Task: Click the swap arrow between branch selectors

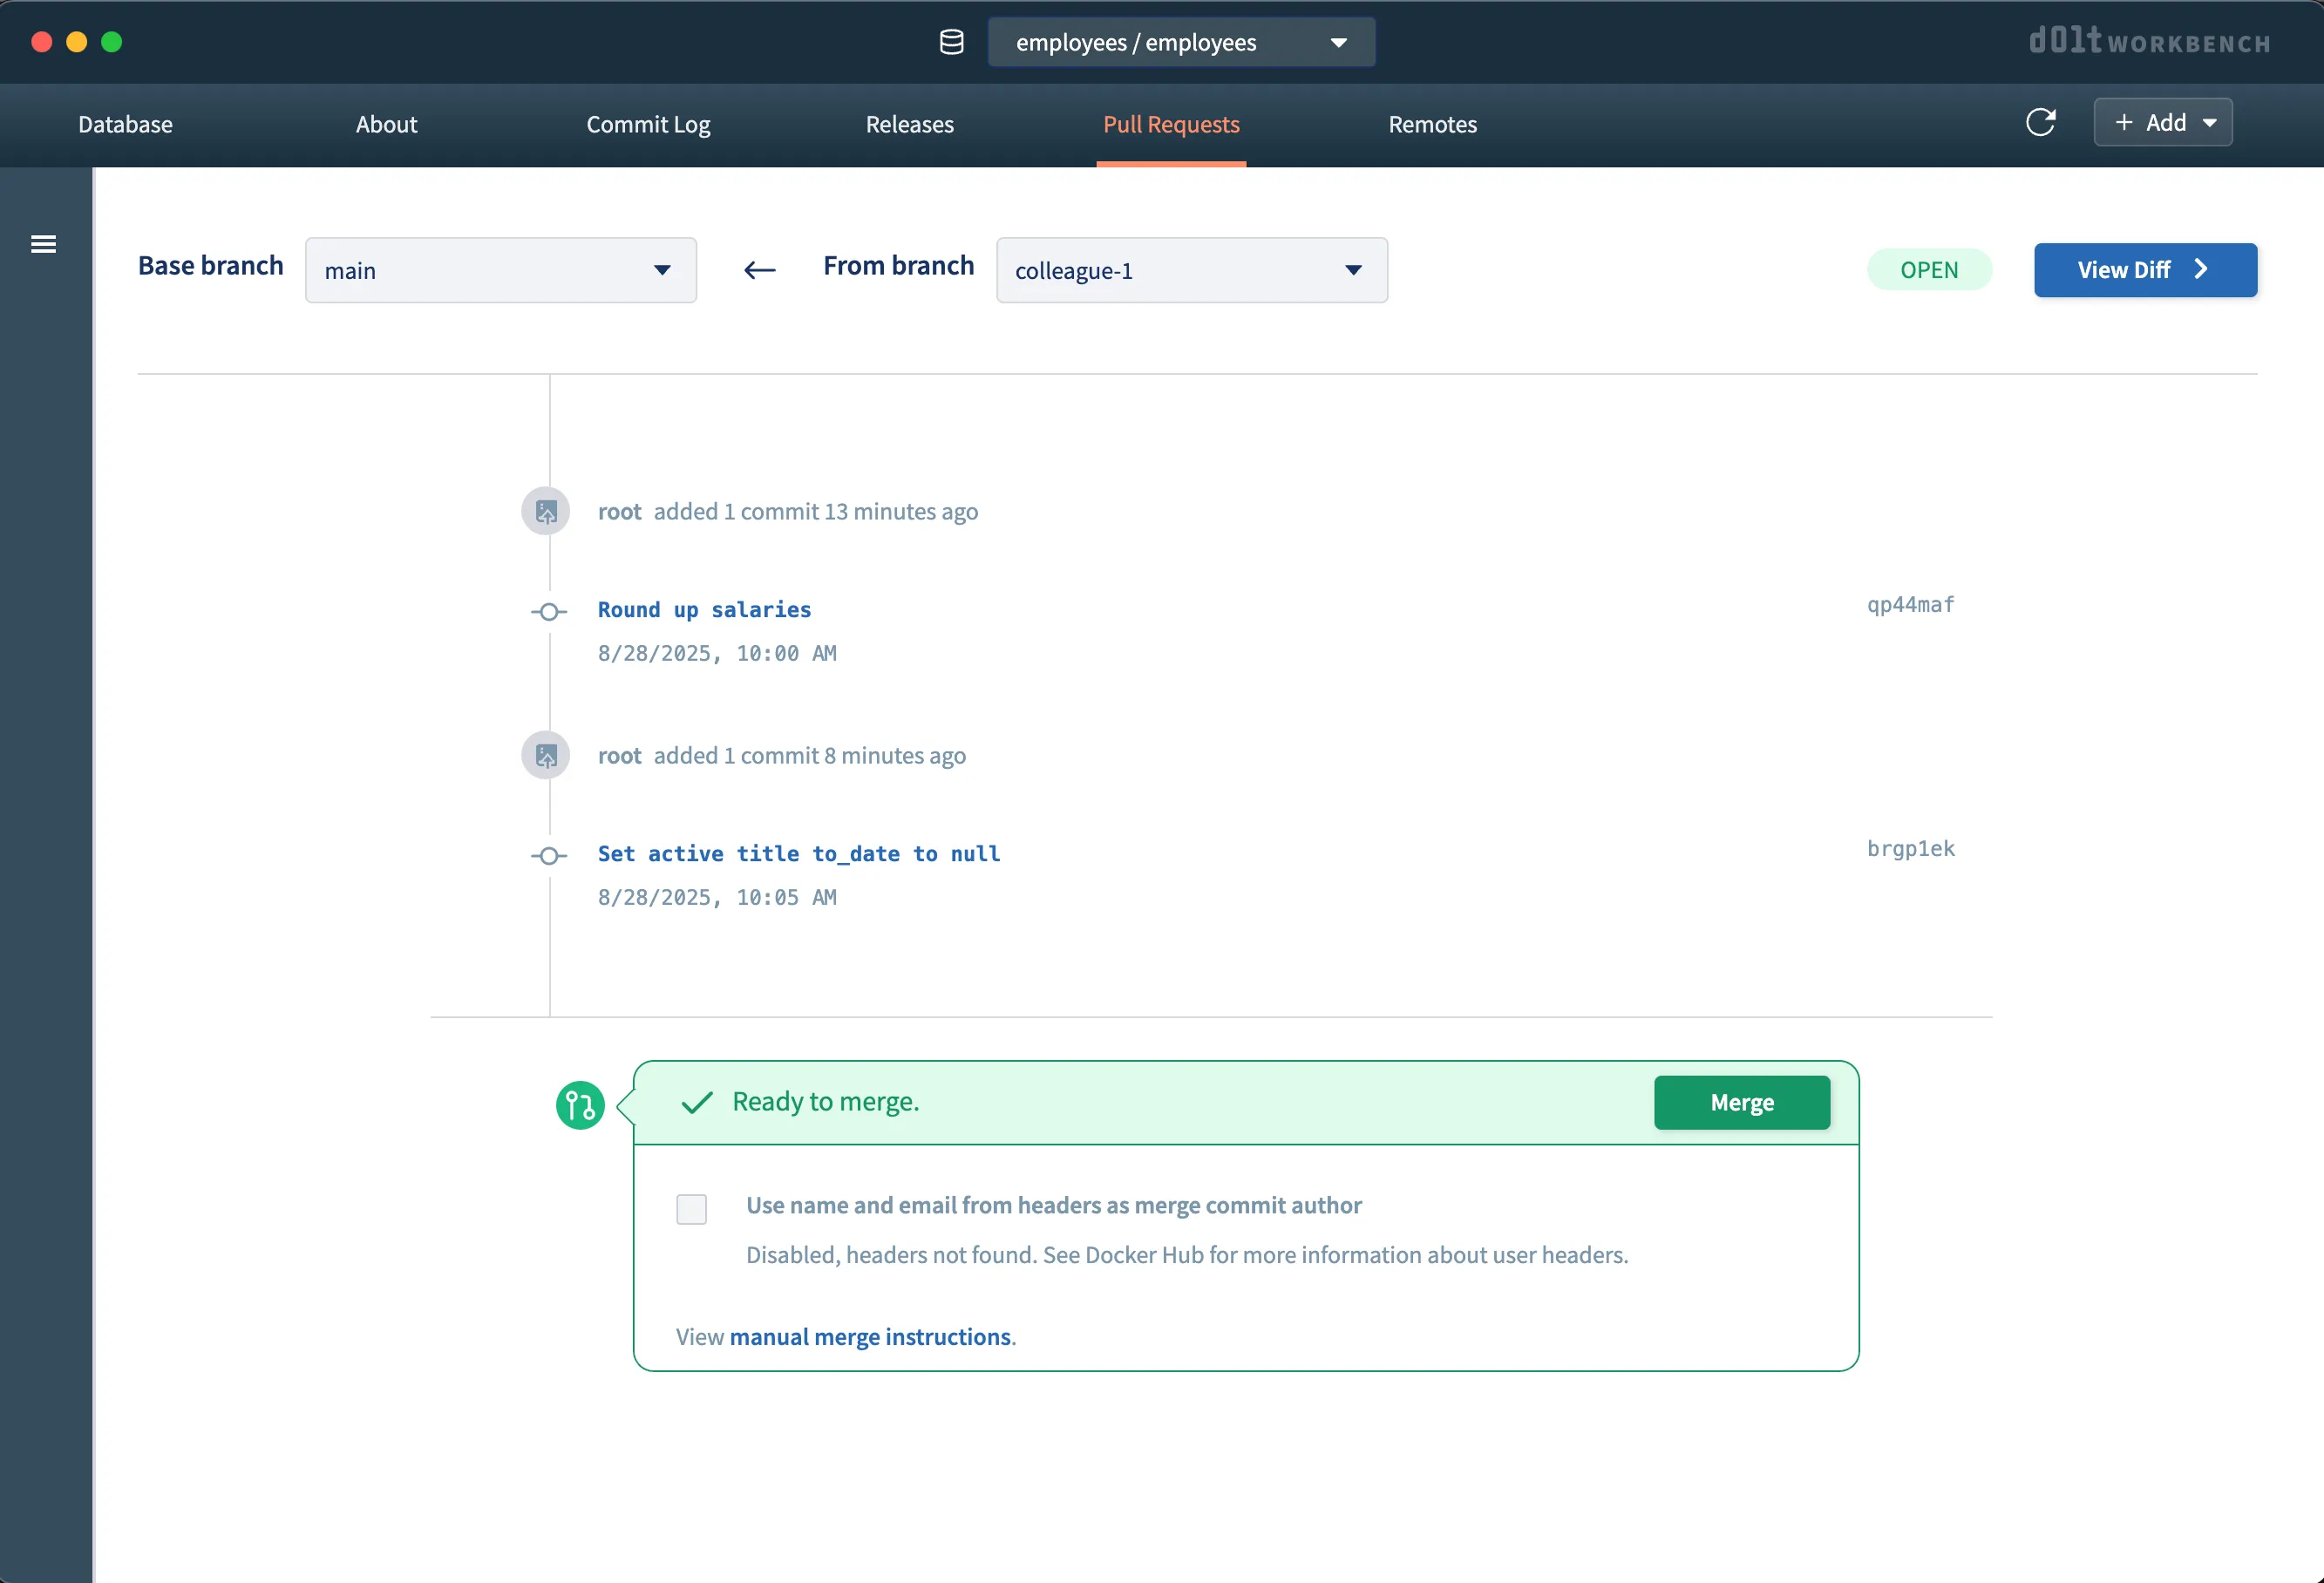Action: 759,270
